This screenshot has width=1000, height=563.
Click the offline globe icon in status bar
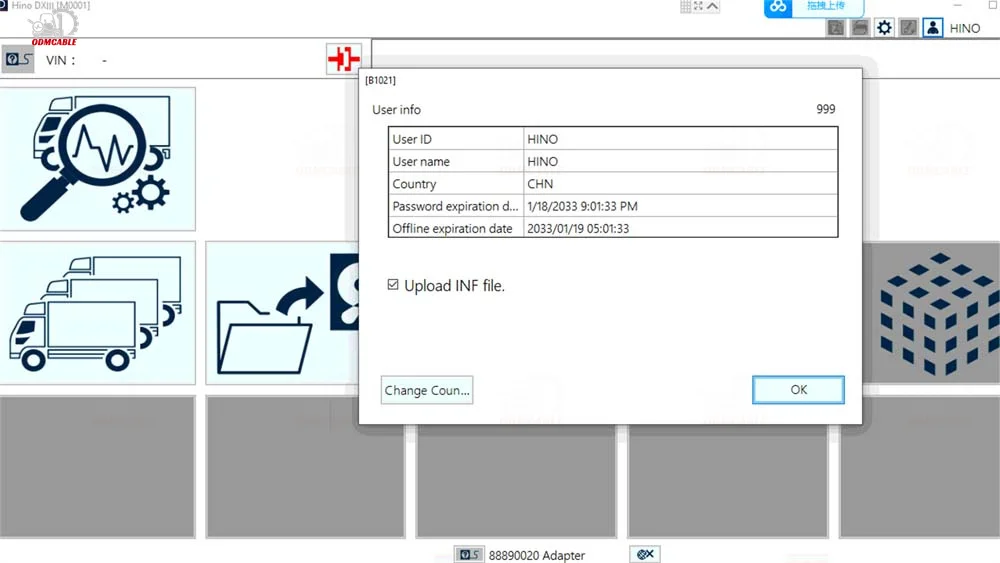[x=645, y=554]
